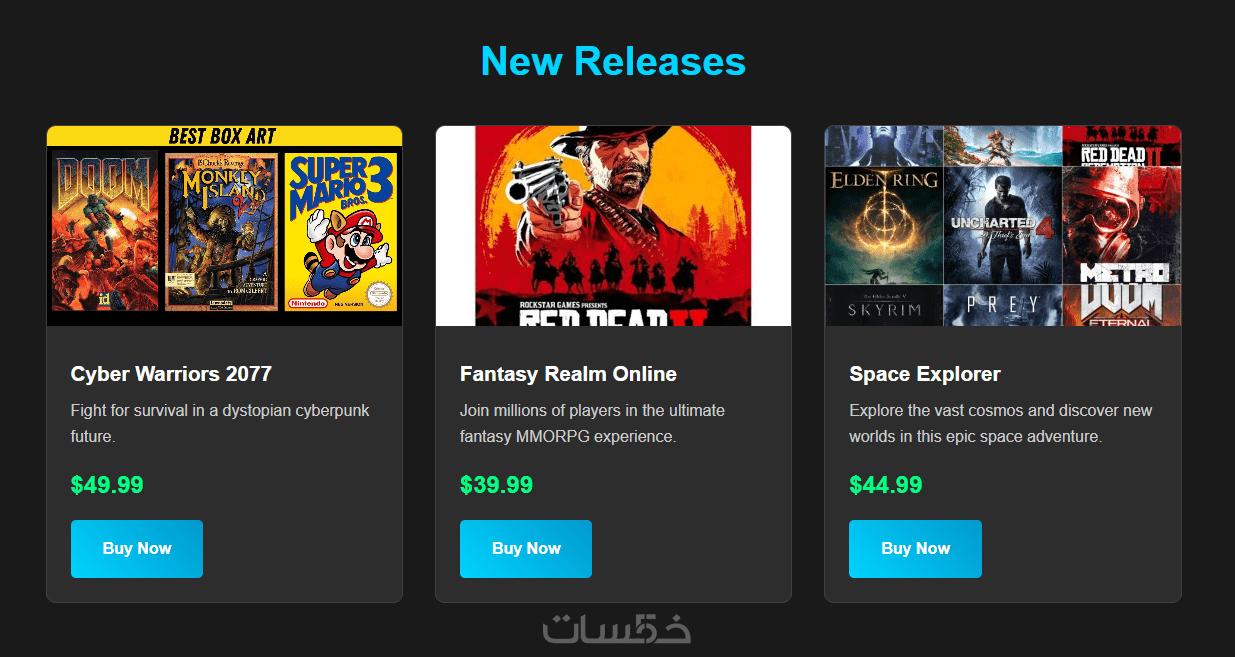Click the $49.99 price label
The width and height of the screenshot is (1235, 657).
pos(107,485)
